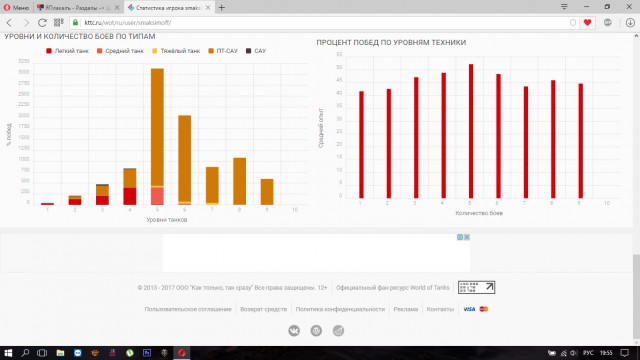Open the tab menu icon in title bar
Image resolution: width=640 pixels, height=360 pixels.
[564, 7]
